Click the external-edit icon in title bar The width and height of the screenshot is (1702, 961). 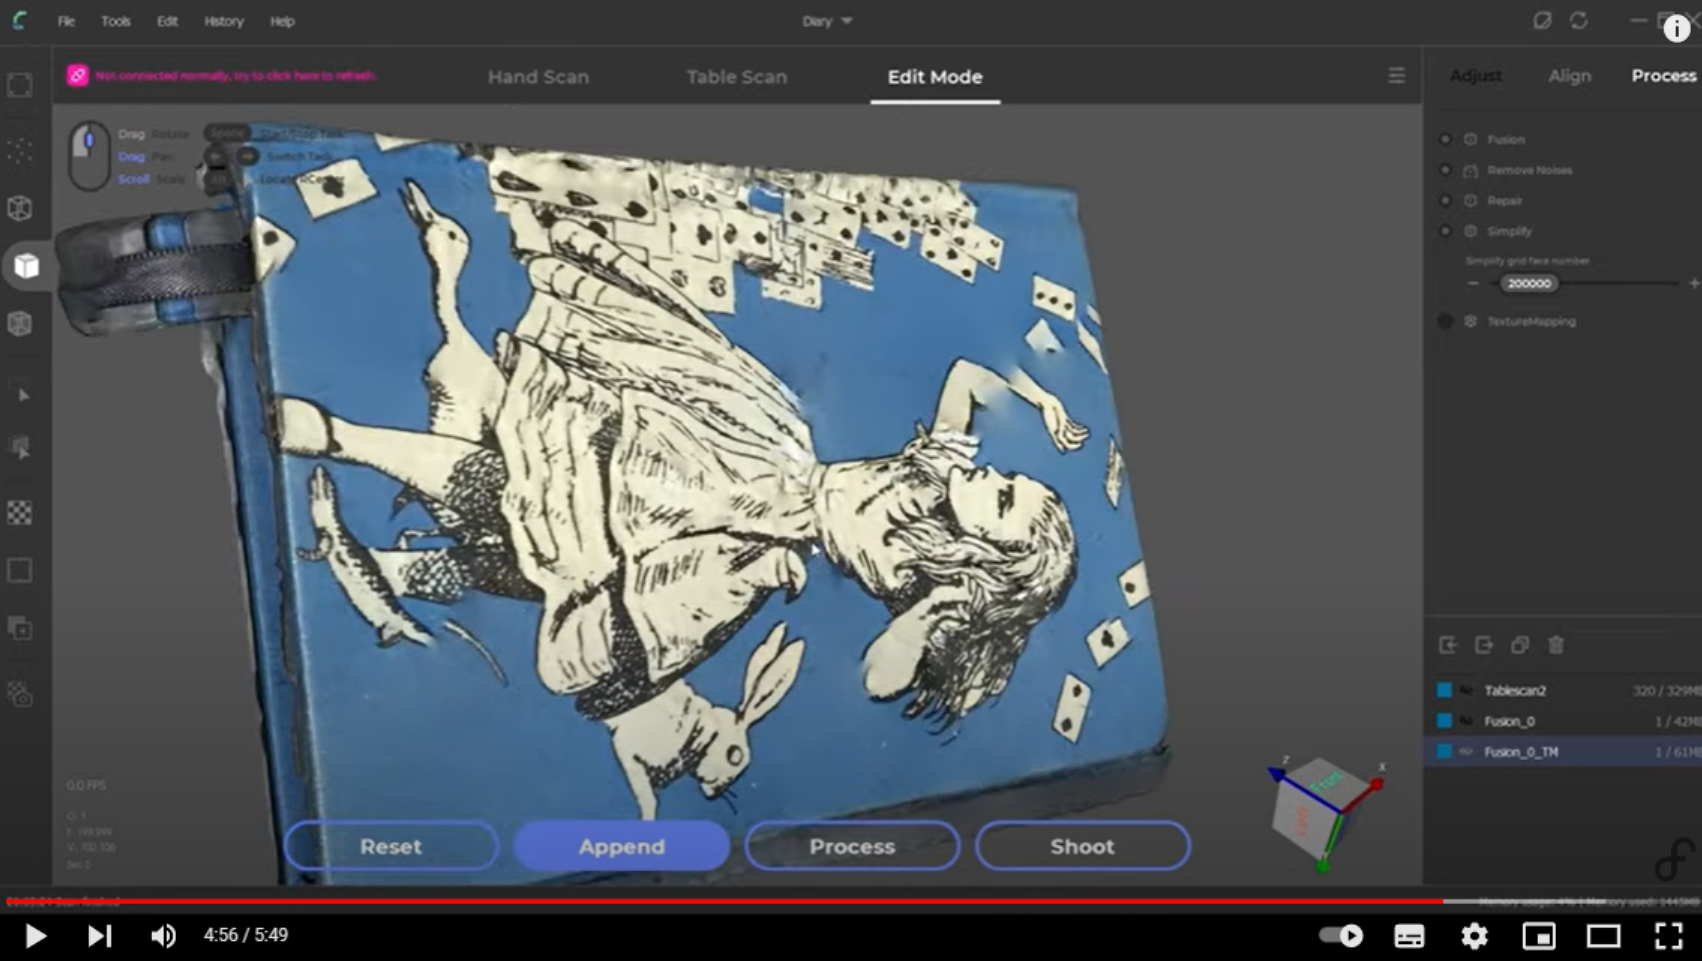[1542, 20]
